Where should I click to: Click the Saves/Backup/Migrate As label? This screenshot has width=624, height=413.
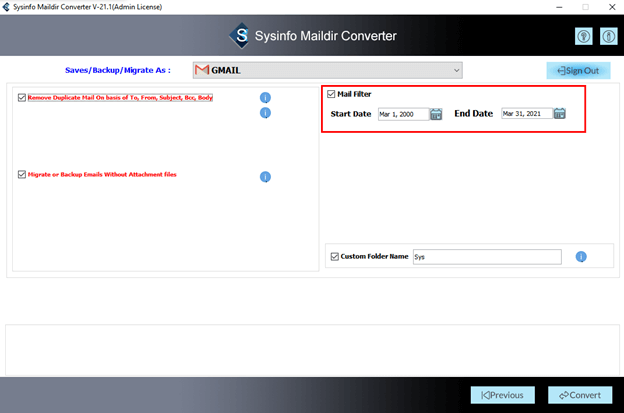(x=118, y=70)
